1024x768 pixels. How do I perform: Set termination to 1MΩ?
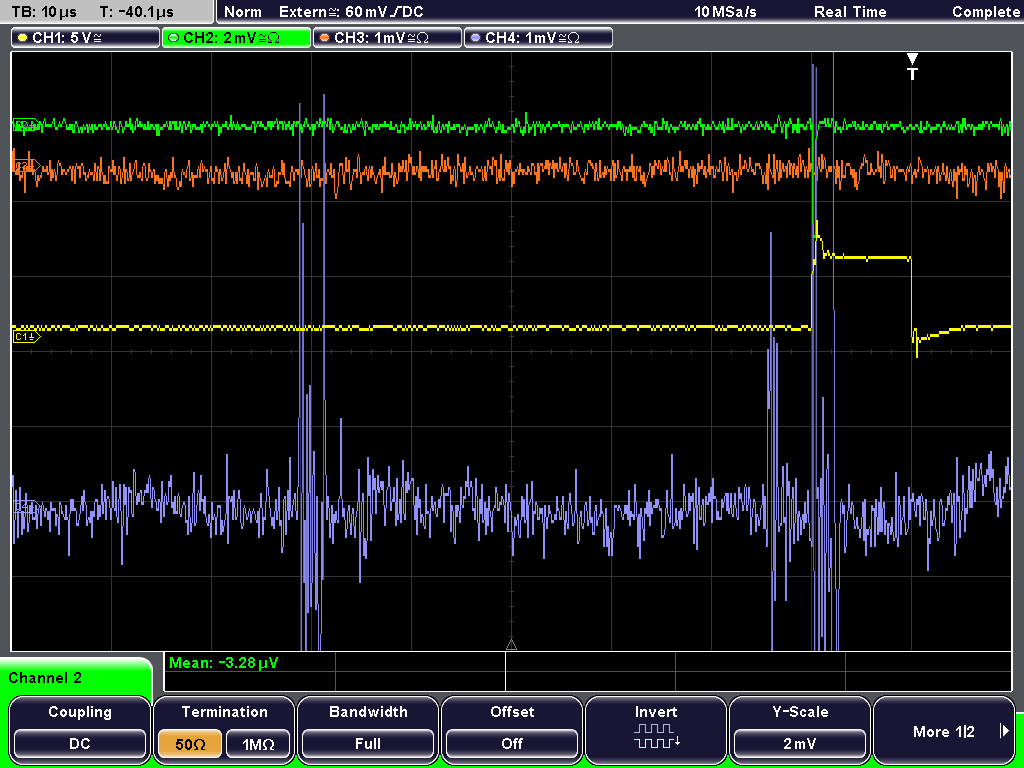pyautogui.click(x=258, y=744)
